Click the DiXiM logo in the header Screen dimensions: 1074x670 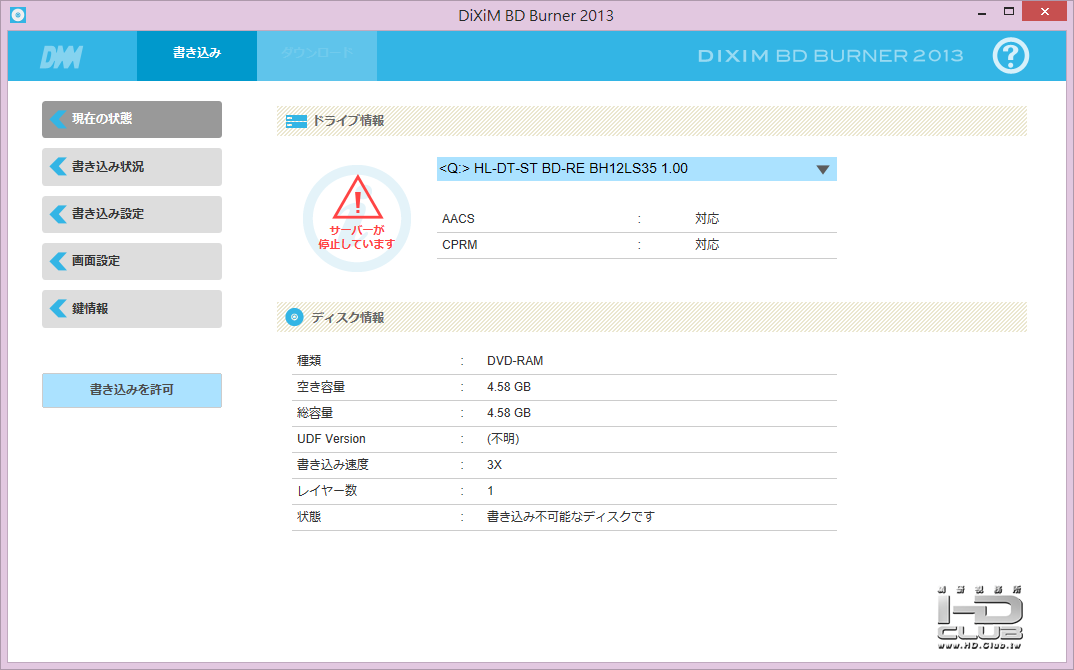[x=62, y=57]
